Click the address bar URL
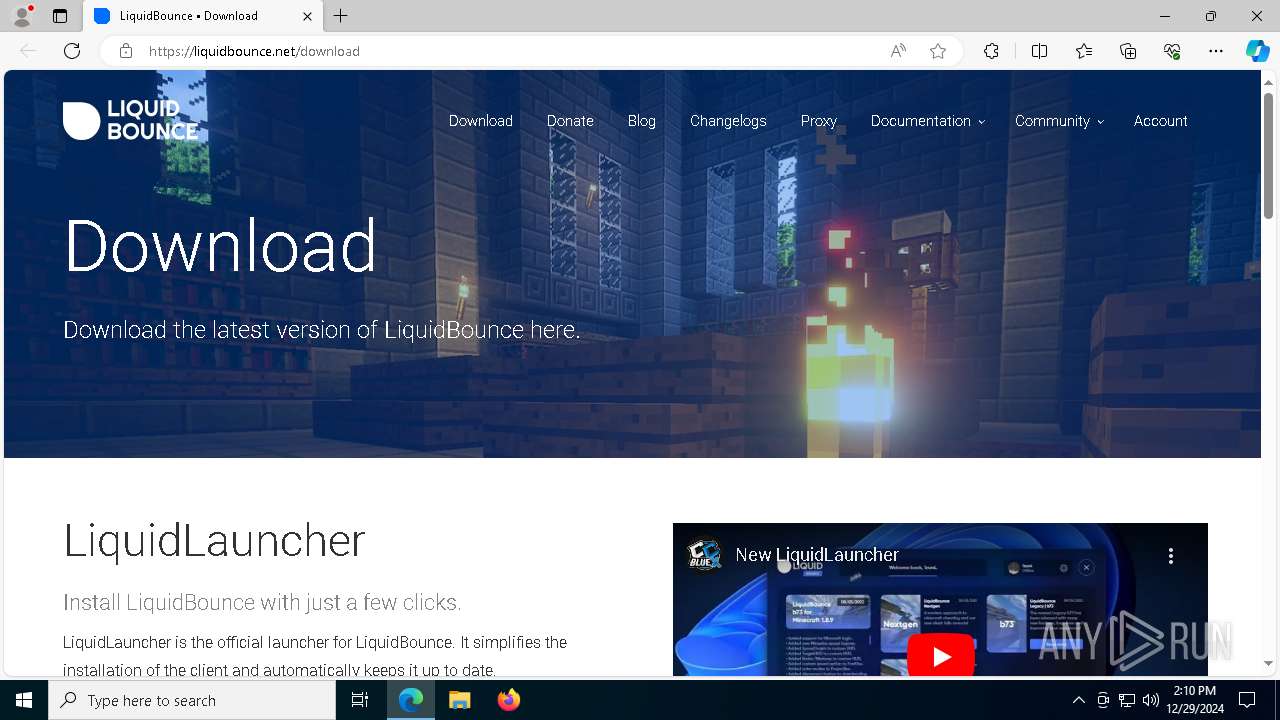The height and width of the screenshot is (720, 1280). pos(255,51)
